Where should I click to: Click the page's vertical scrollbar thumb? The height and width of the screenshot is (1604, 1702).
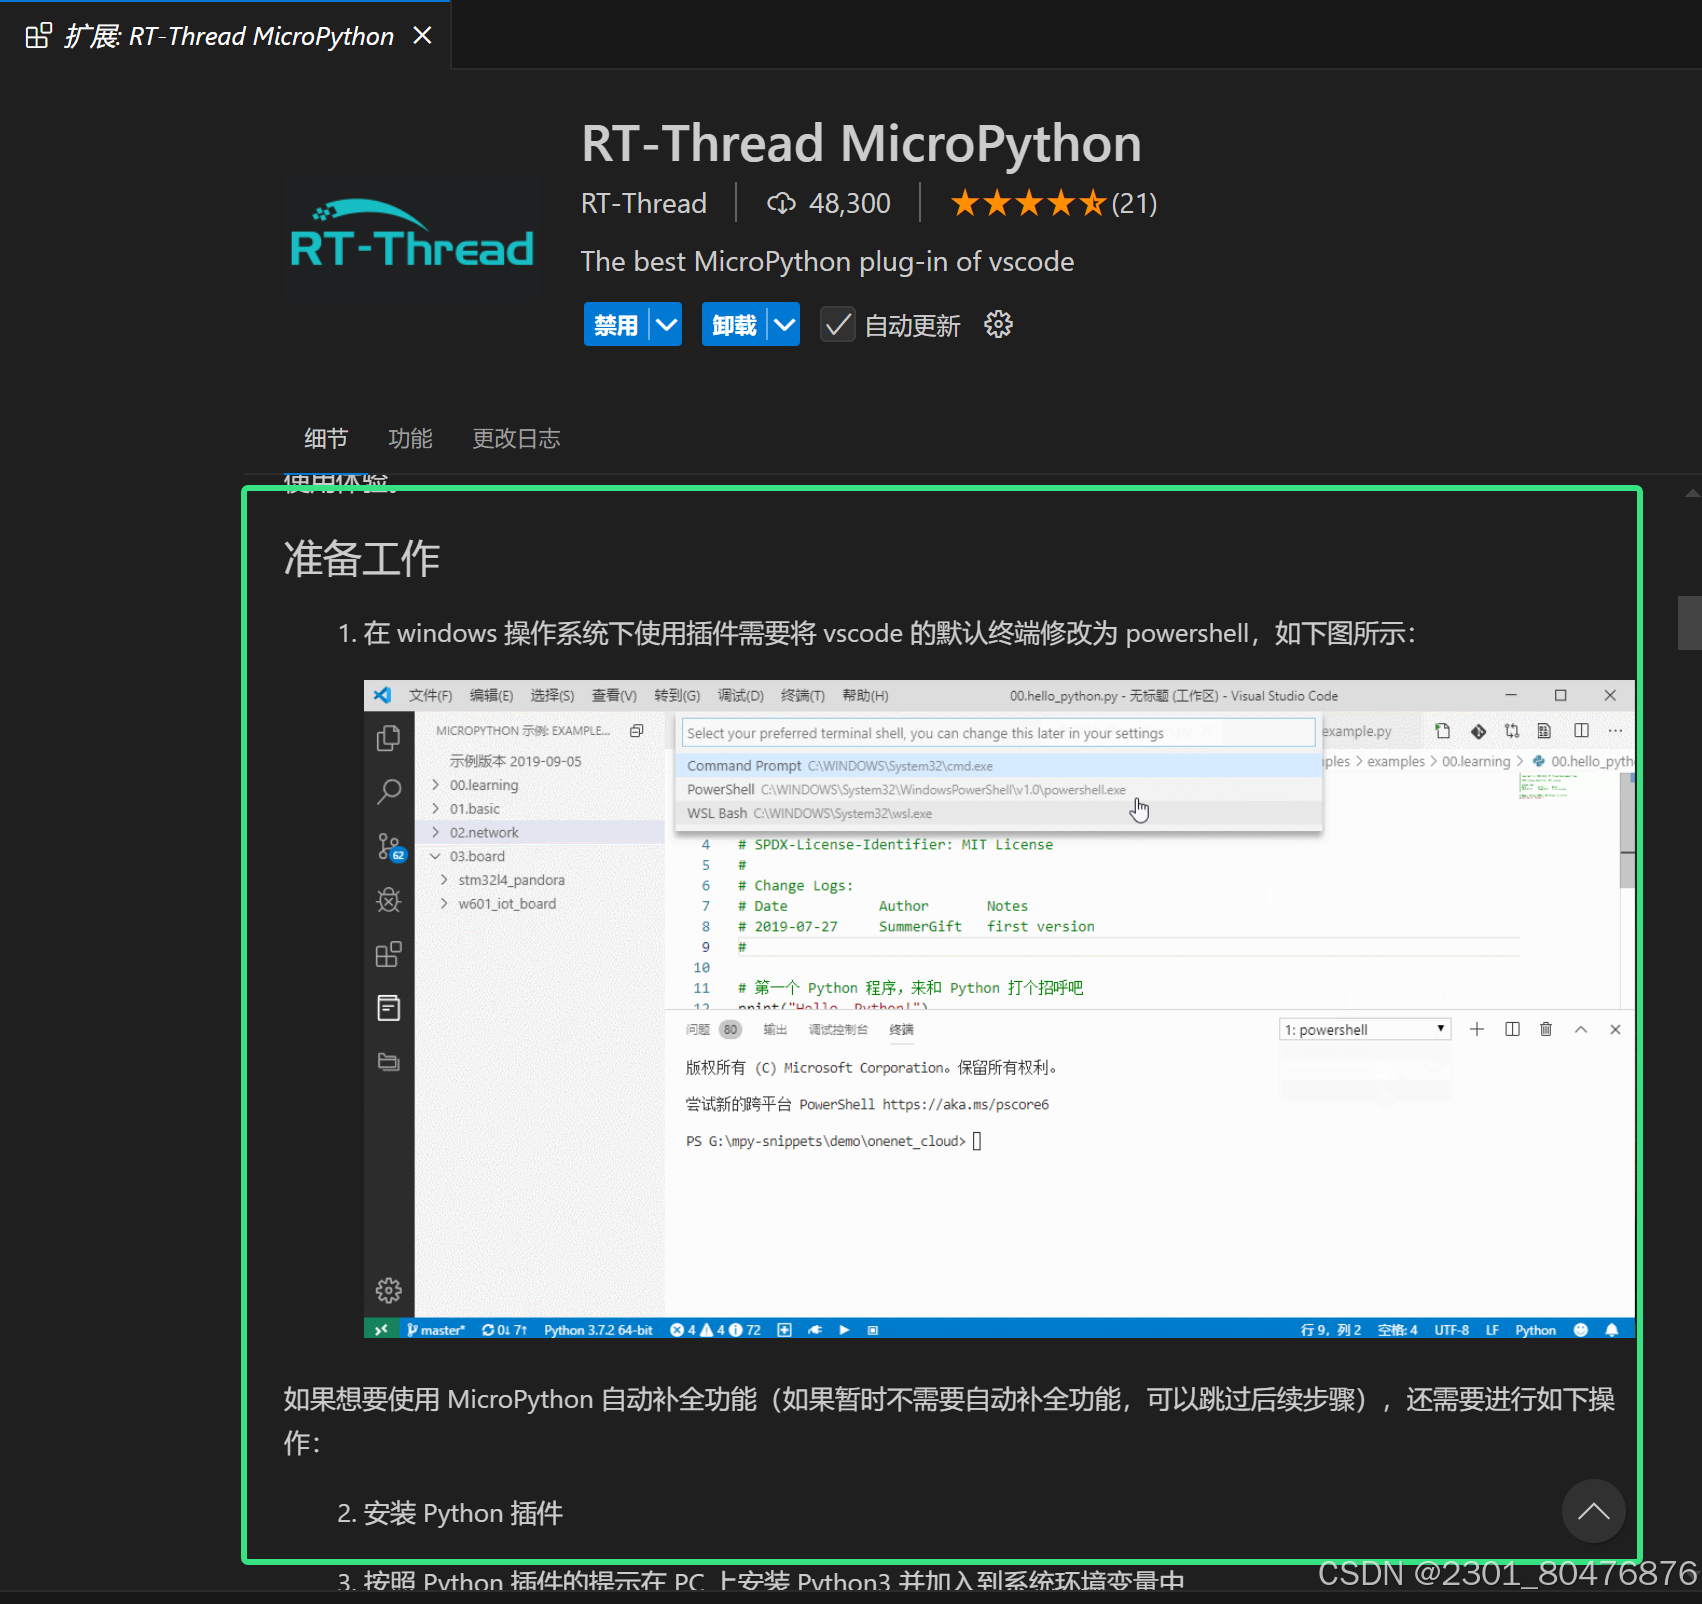[1689, 623]
